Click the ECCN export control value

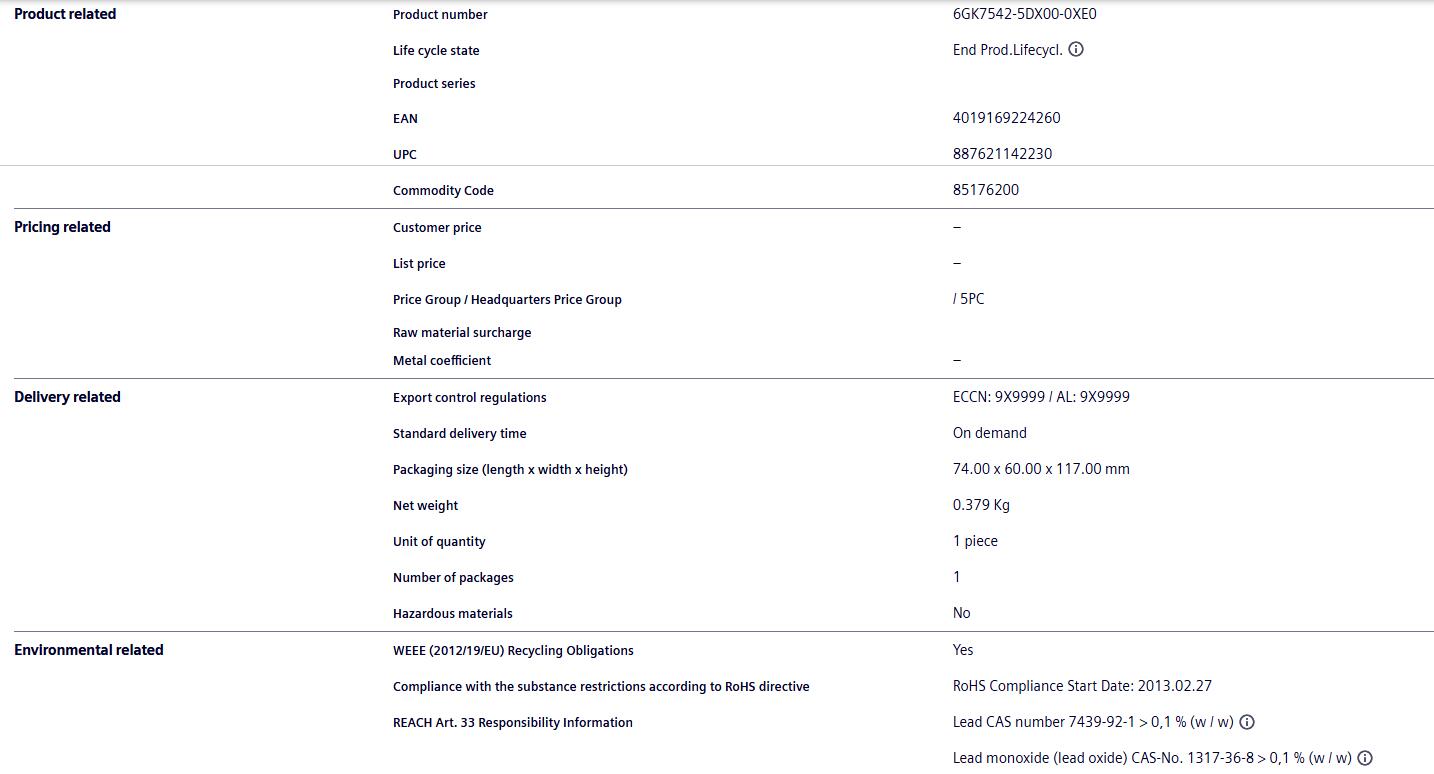(1041, 397)
